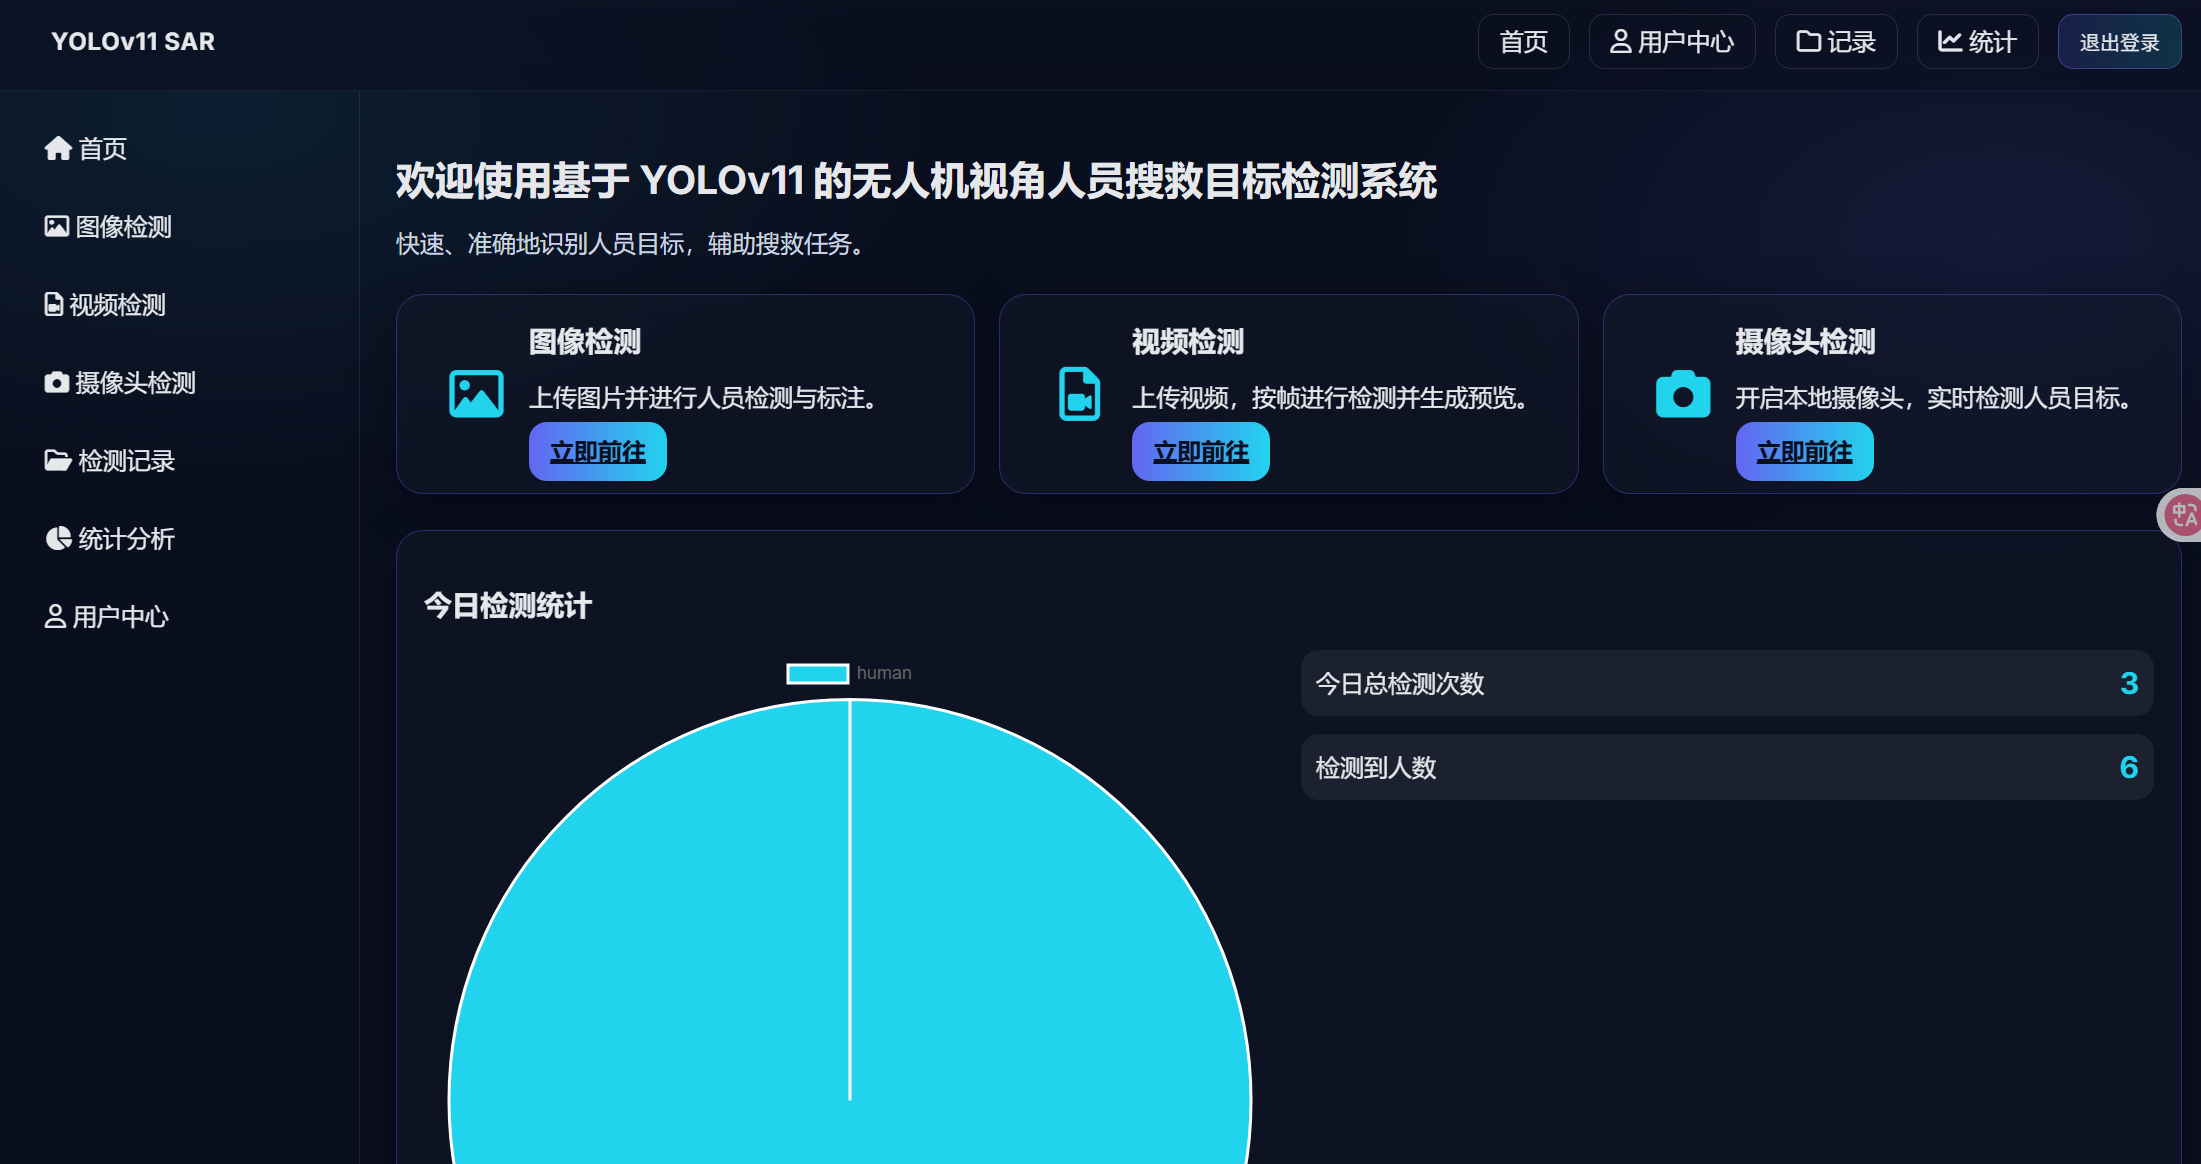Click the value 3 for total detections

click(x=2129, y=683)
